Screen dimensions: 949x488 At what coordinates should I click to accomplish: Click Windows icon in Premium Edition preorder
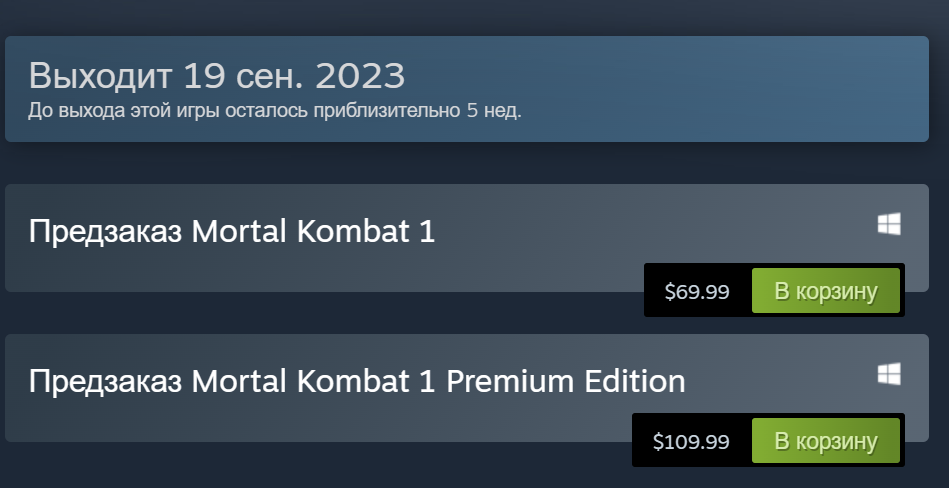889,374
